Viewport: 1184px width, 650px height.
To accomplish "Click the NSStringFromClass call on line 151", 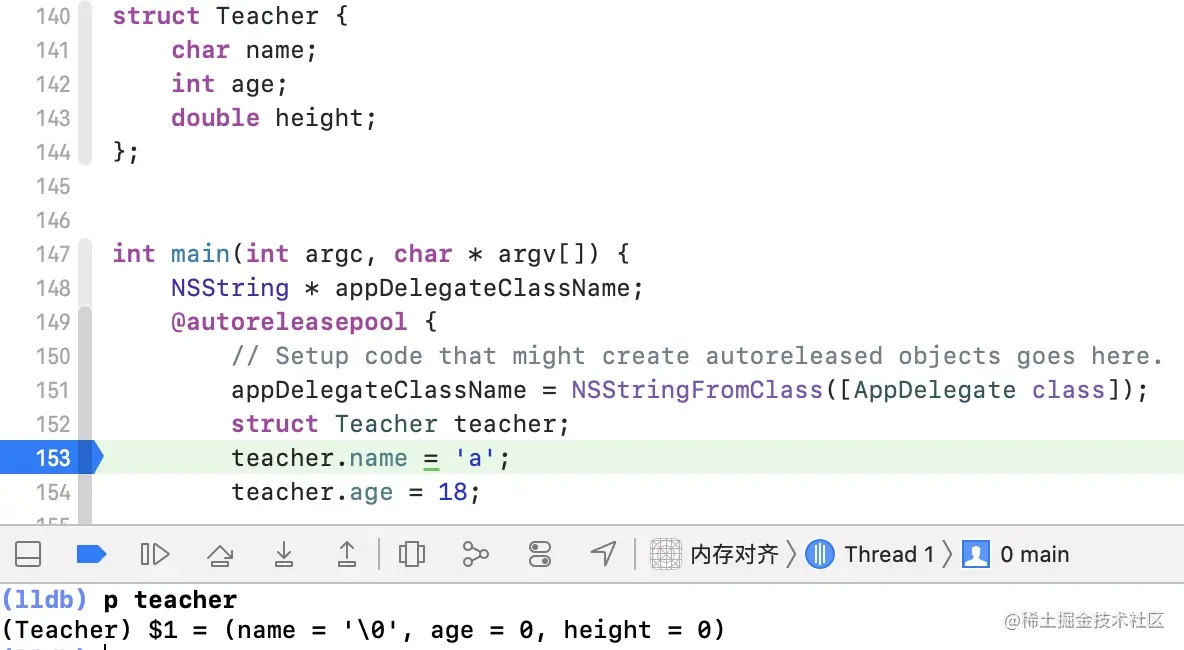I will [x=696, y=390].
